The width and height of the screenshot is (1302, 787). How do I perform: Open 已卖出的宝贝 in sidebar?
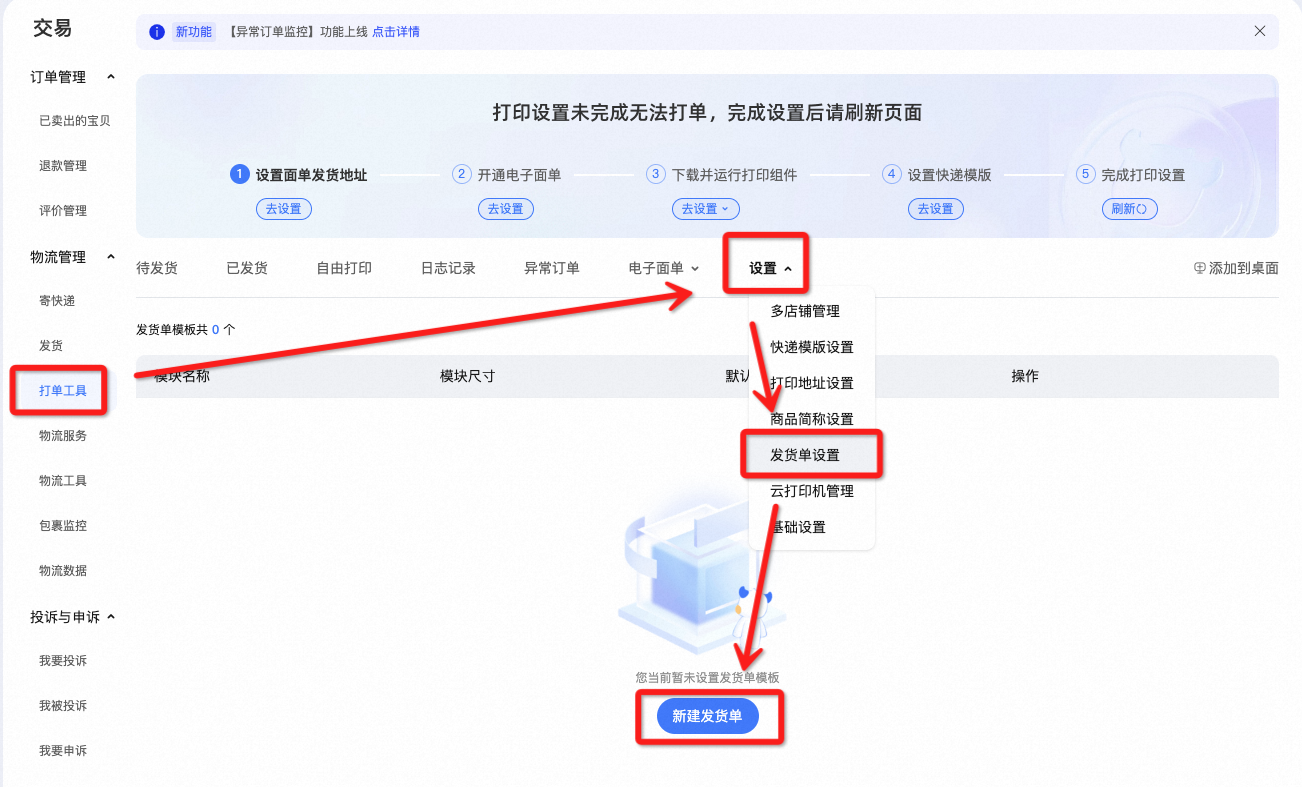tap(75, 121)
